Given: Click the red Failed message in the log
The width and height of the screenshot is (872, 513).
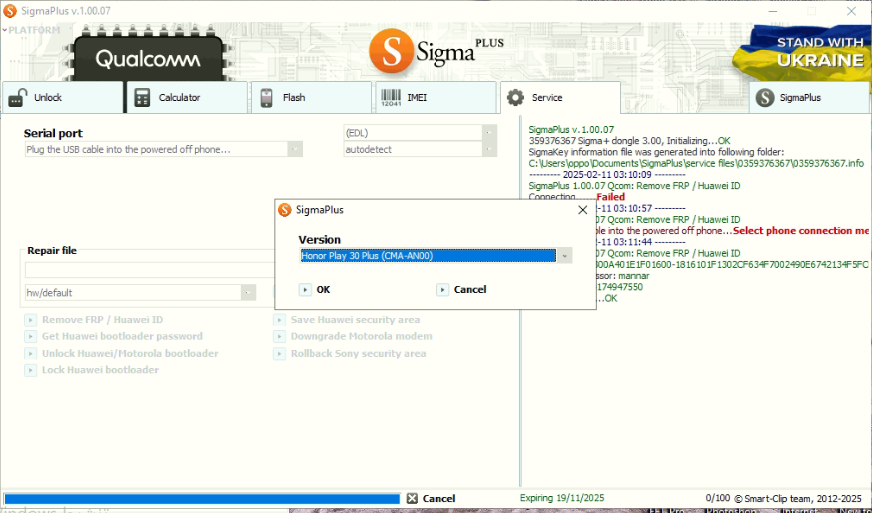Looking at the screenshot, I should point(611,196).
